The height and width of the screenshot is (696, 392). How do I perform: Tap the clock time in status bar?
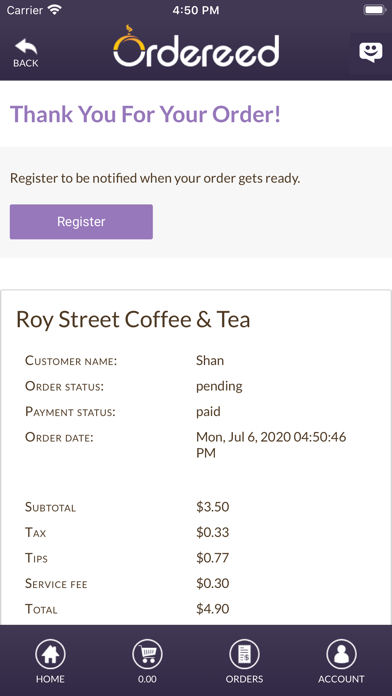pyautogui.click(x=196, y=10)
